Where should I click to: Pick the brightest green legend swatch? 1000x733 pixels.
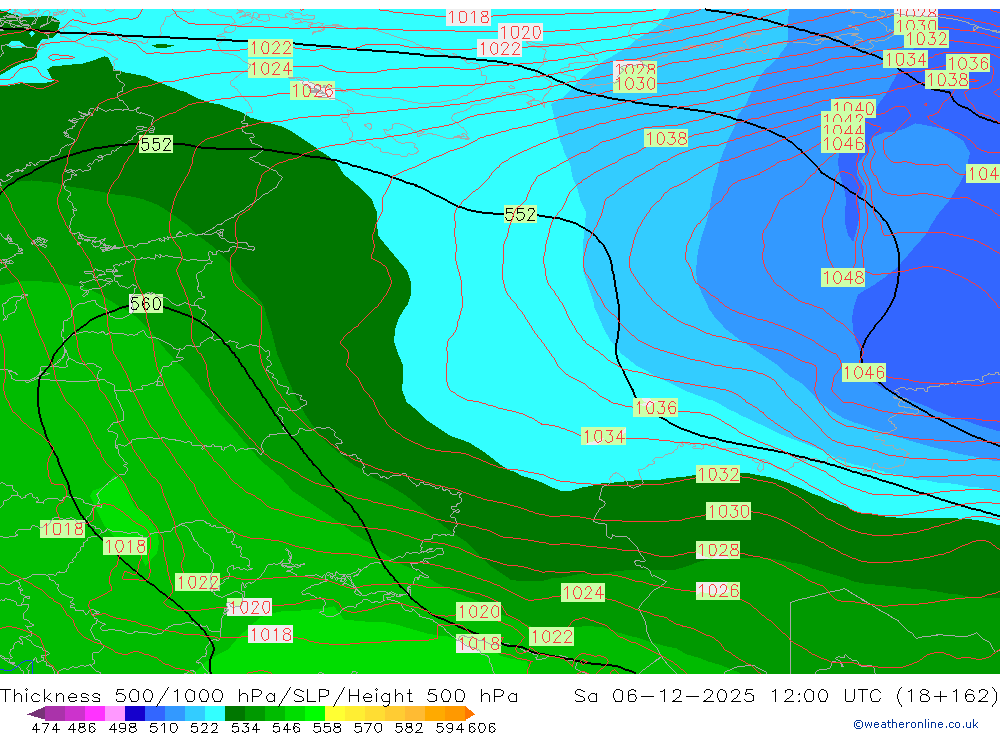(x=315, y=713)
